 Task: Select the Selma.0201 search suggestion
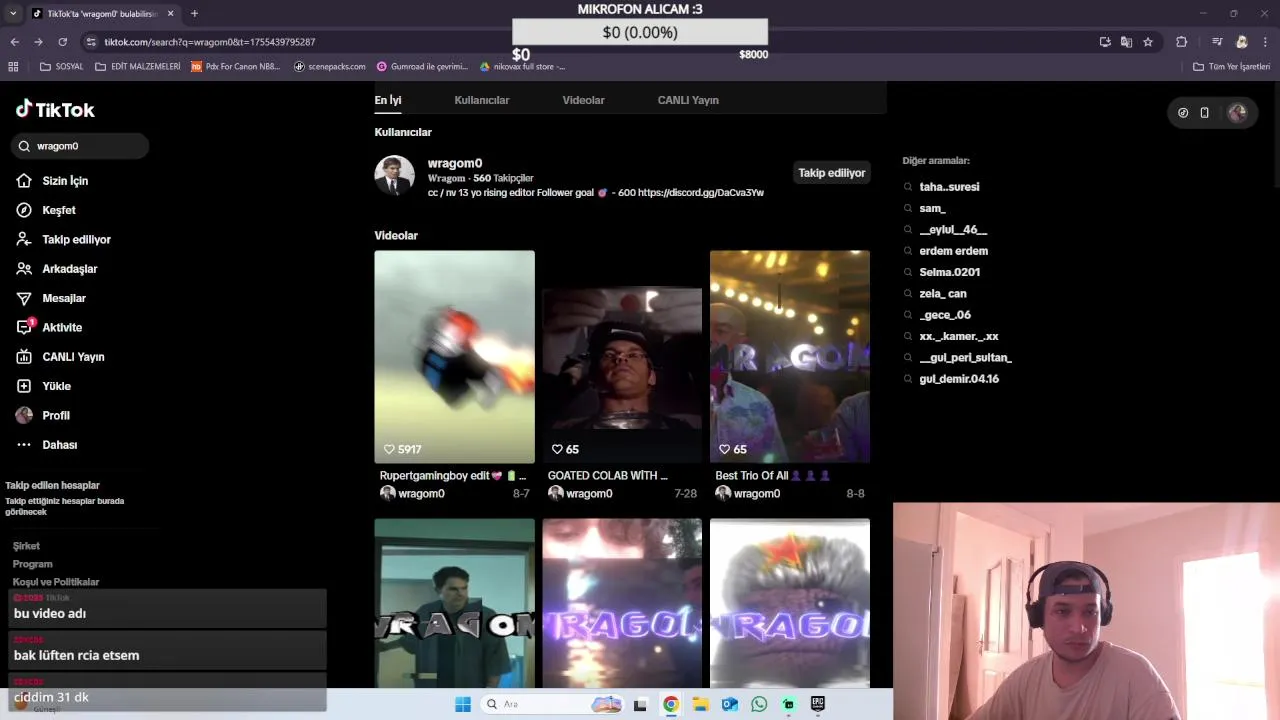pyautogui.click(x=949, y=272)
